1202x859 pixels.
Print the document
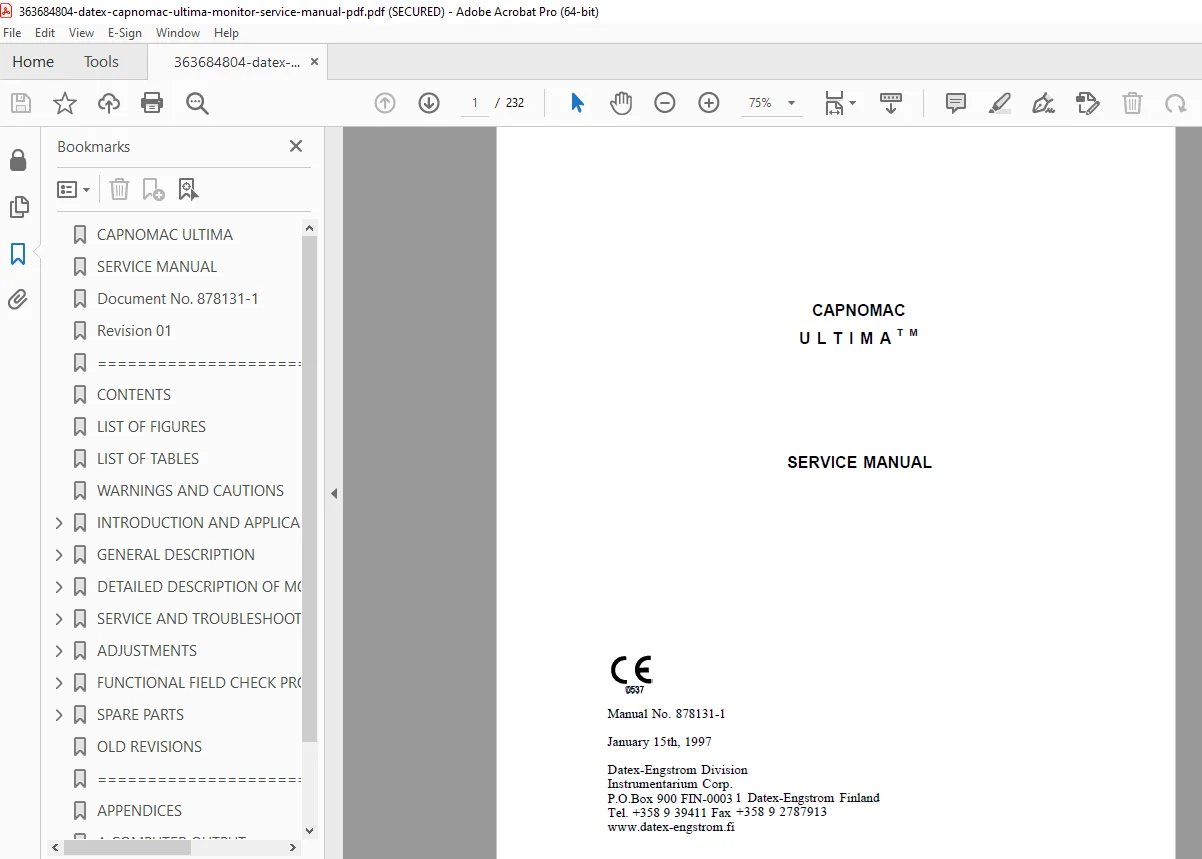pos(152,103)
